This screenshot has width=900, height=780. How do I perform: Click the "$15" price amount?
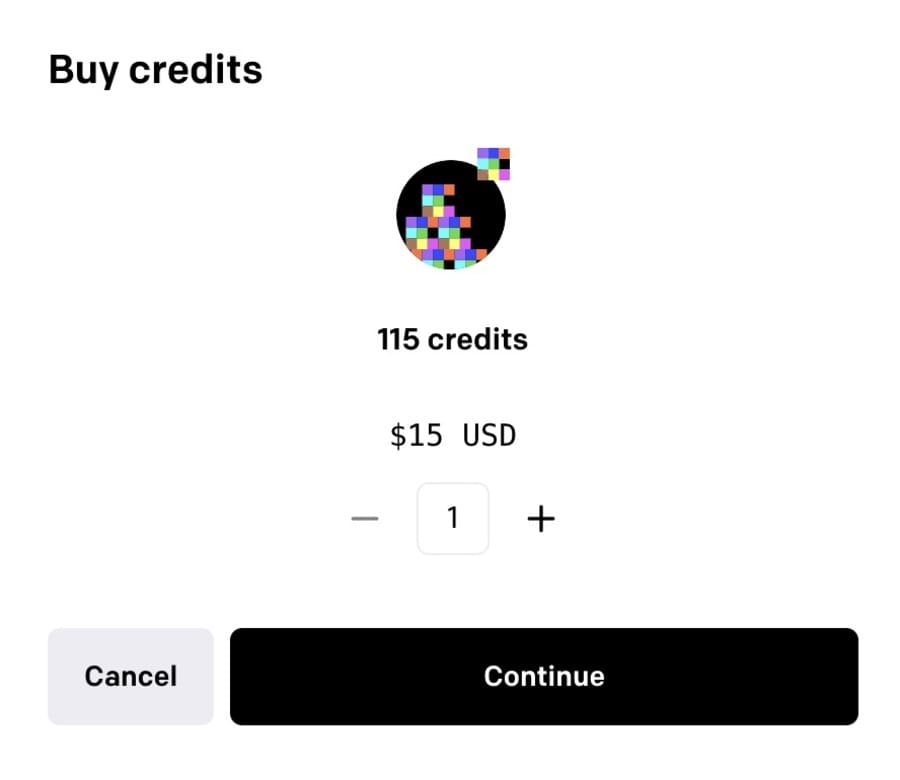point(416,435)
